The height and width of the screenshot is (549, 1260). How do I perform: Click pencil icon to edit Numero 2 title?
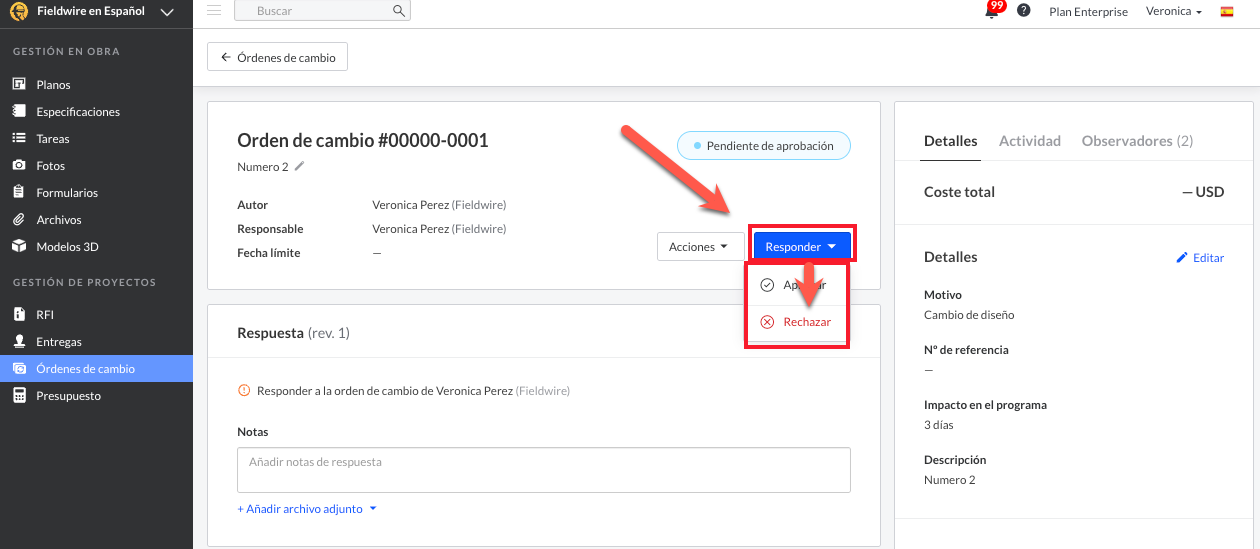click(x=299, y=166)
